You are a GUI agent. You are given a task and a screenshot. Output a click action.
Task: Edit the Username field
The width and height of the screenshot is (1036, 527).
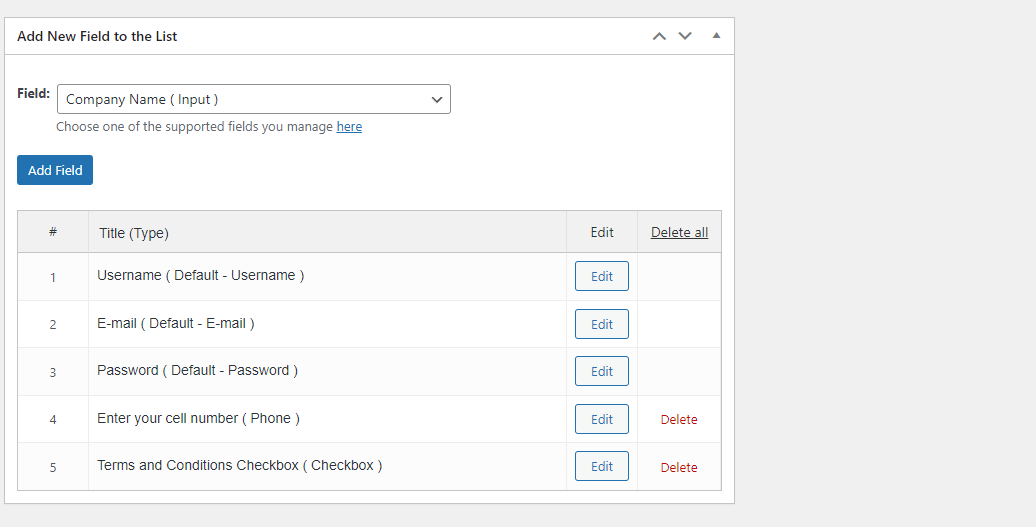point(601,276)
